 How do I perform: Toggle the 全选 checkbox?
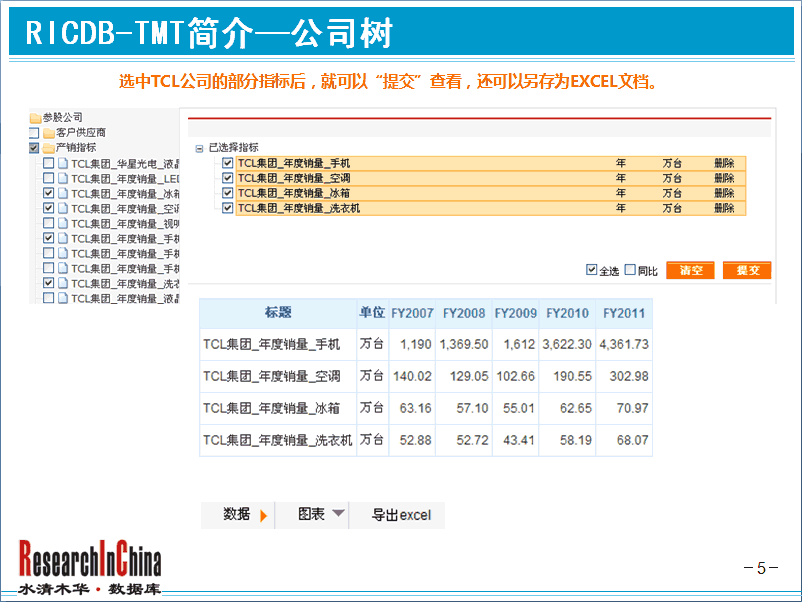591,270
